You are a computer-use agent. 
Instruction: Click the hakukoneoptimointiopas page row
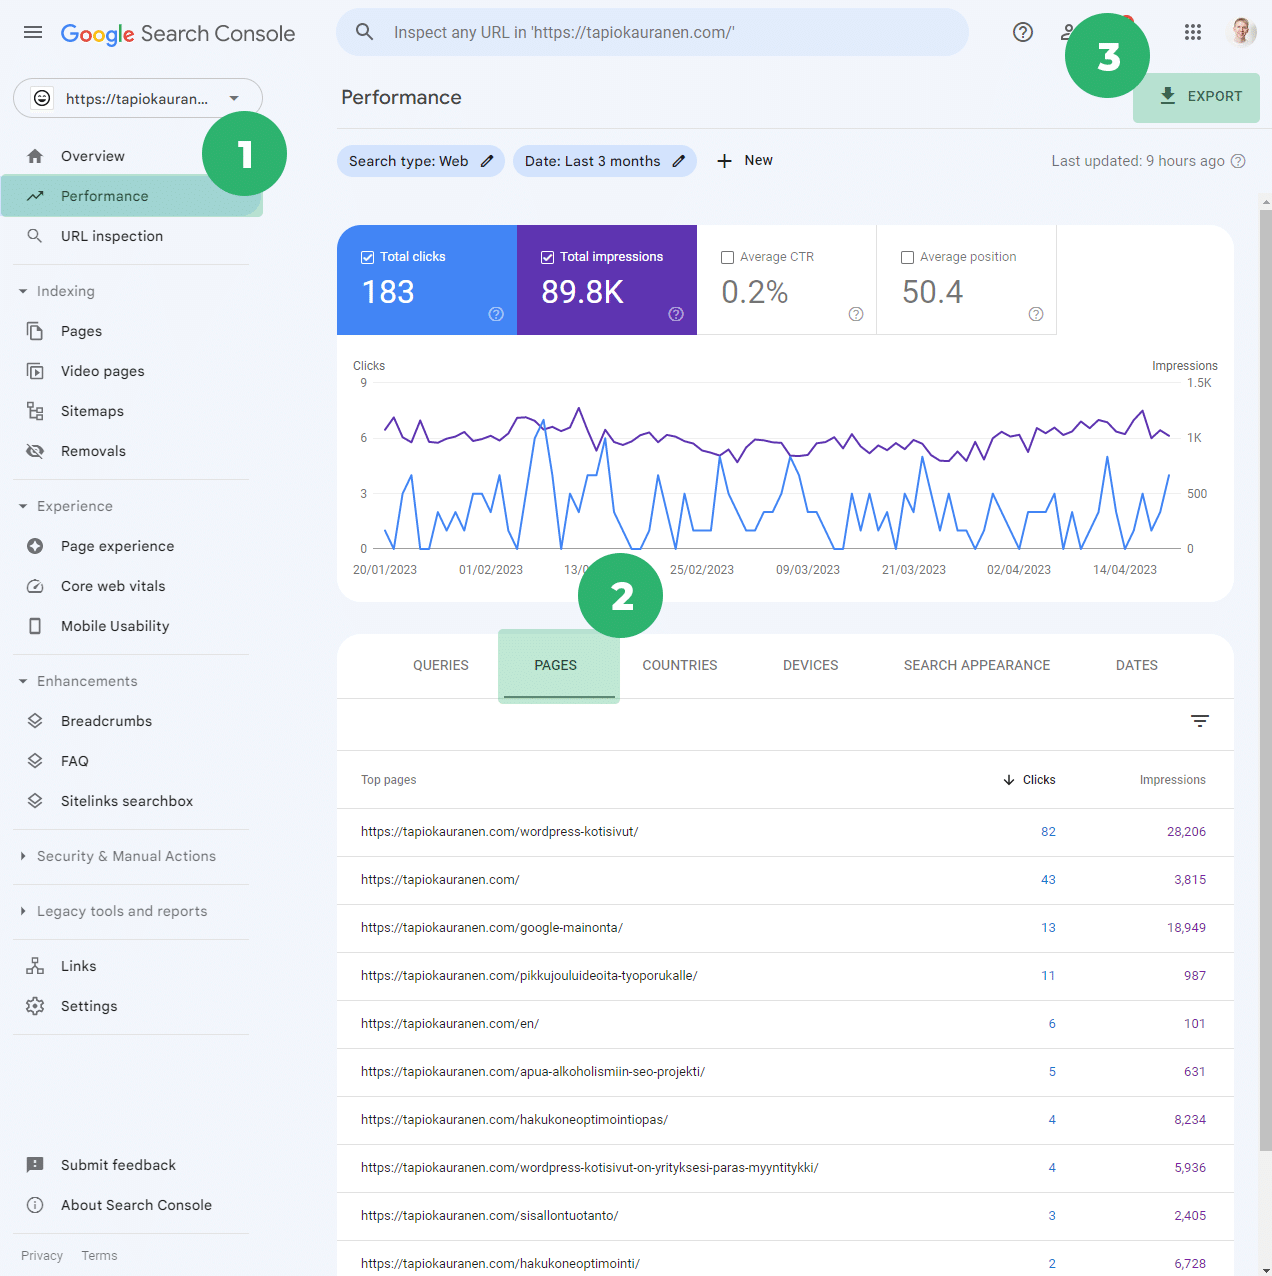785,1120
